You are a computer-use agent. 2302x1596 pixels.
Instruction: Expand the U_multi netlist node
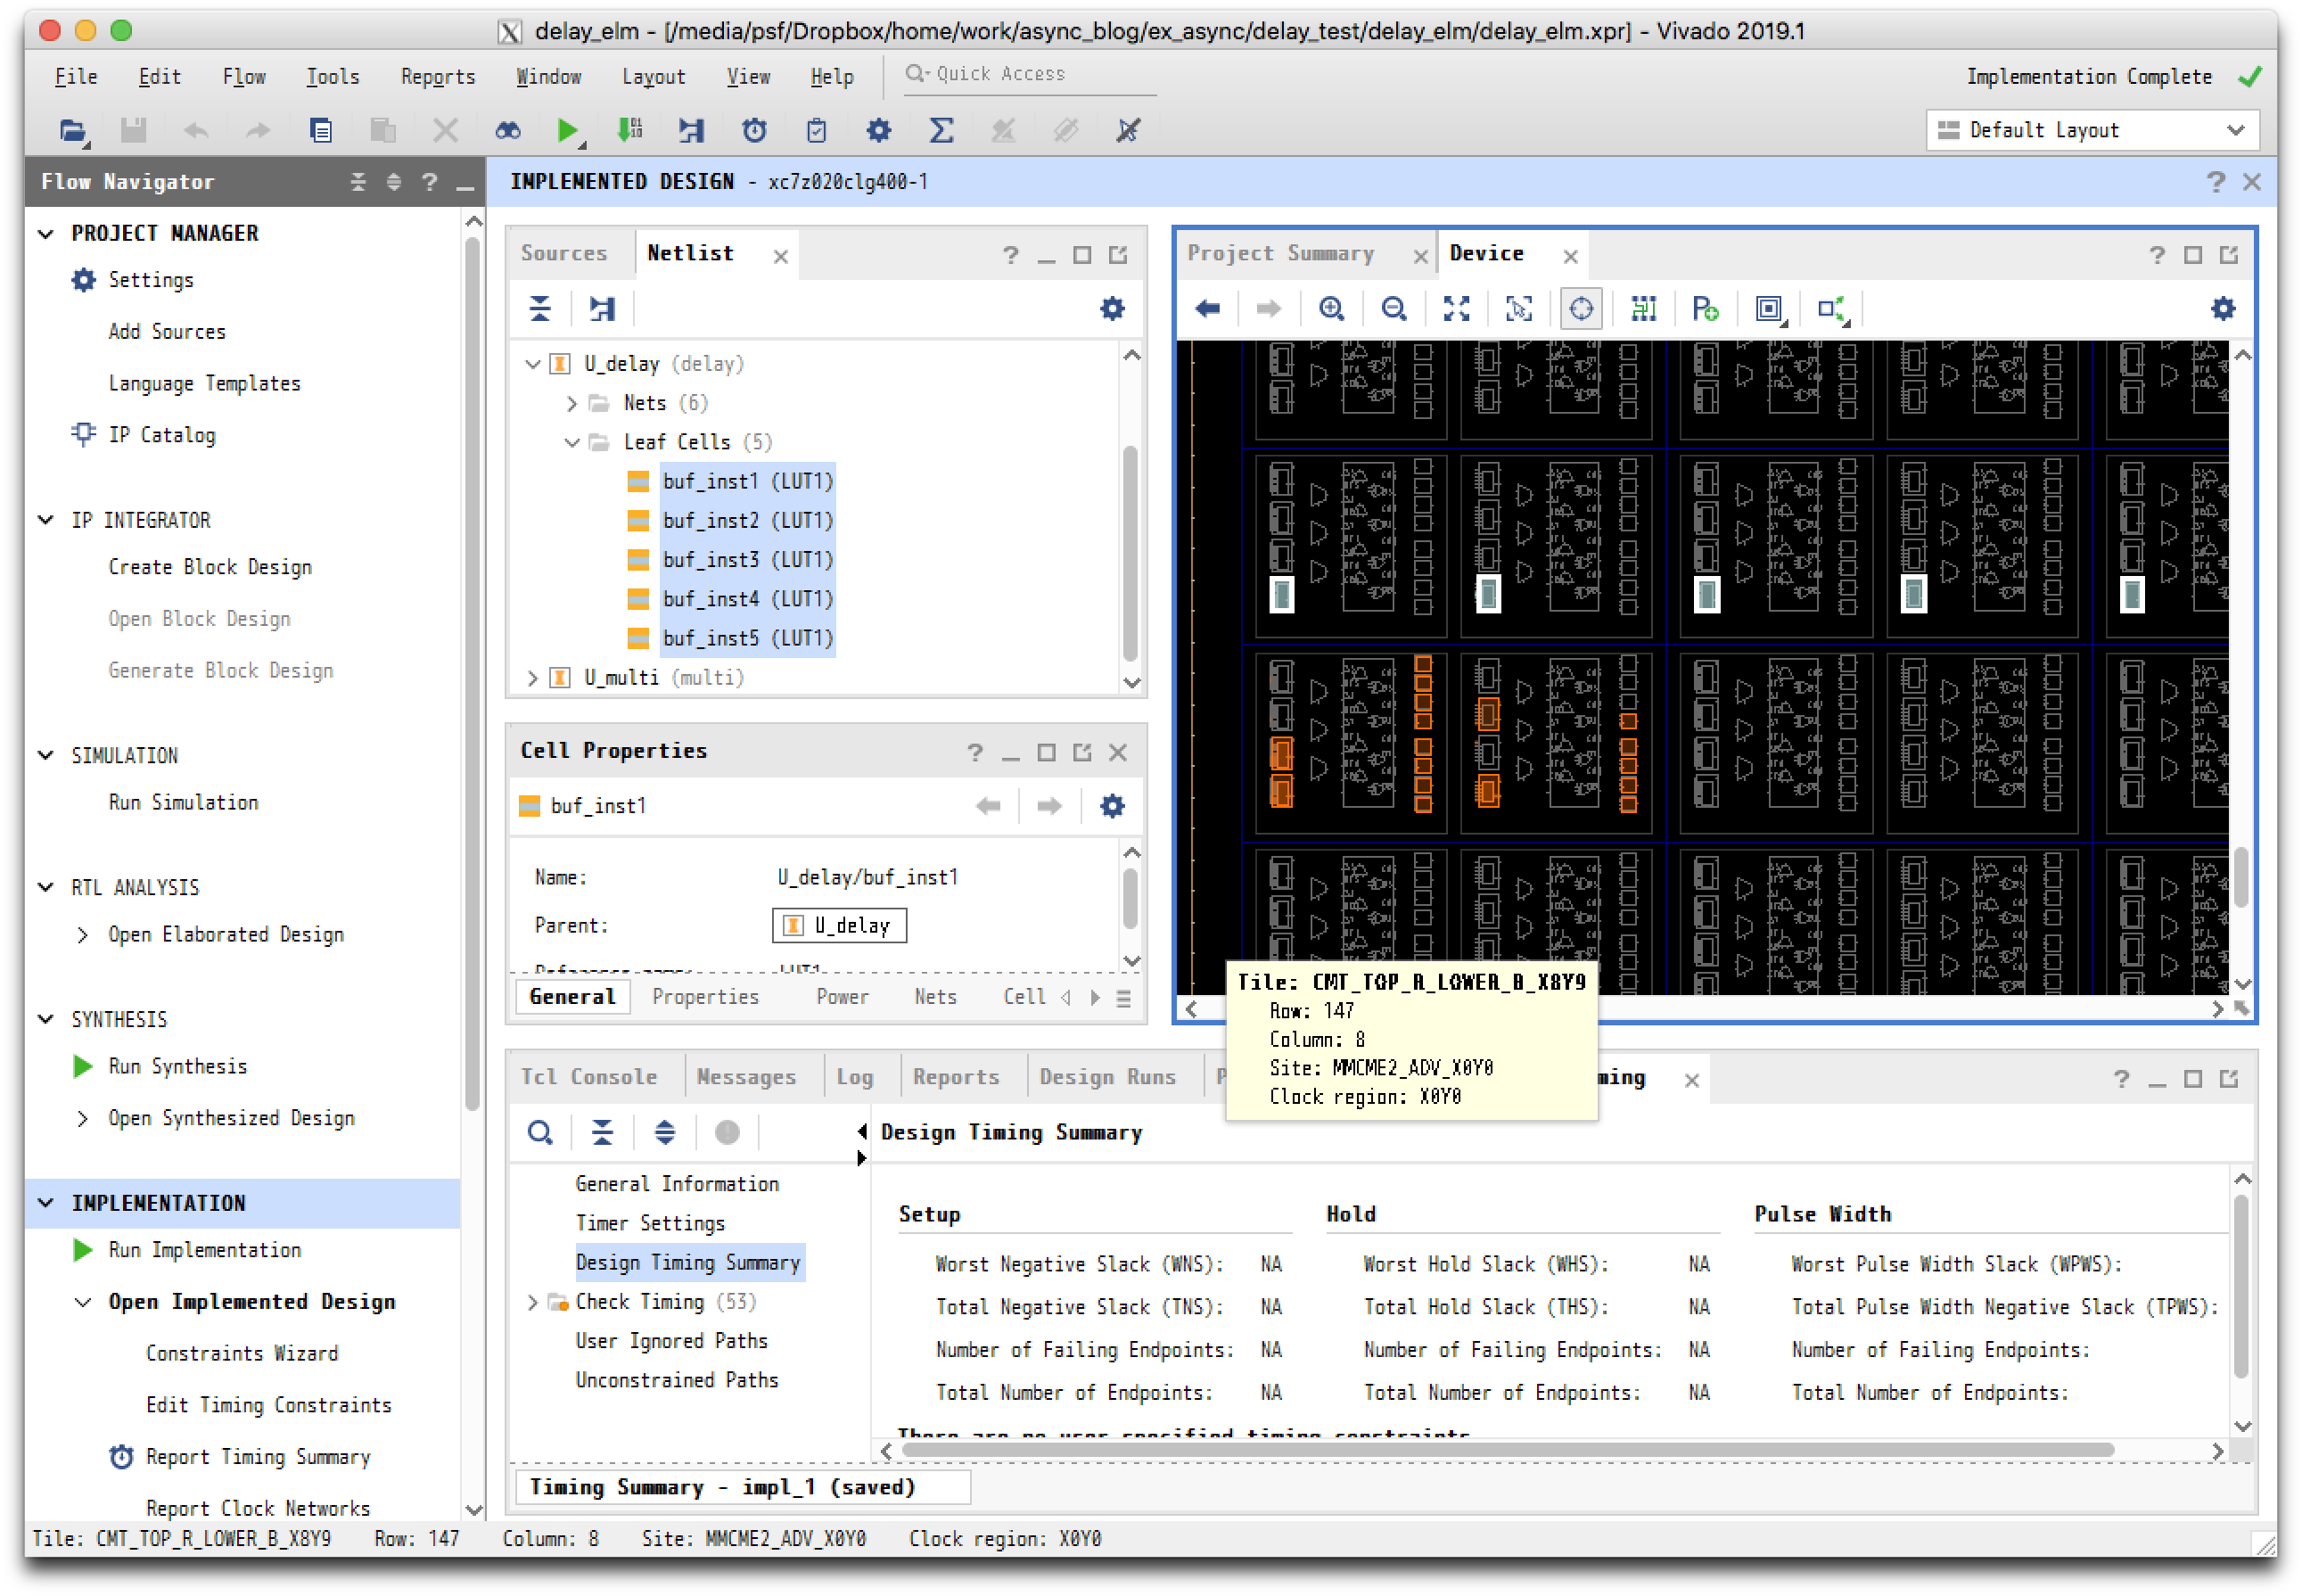(533, 678)
